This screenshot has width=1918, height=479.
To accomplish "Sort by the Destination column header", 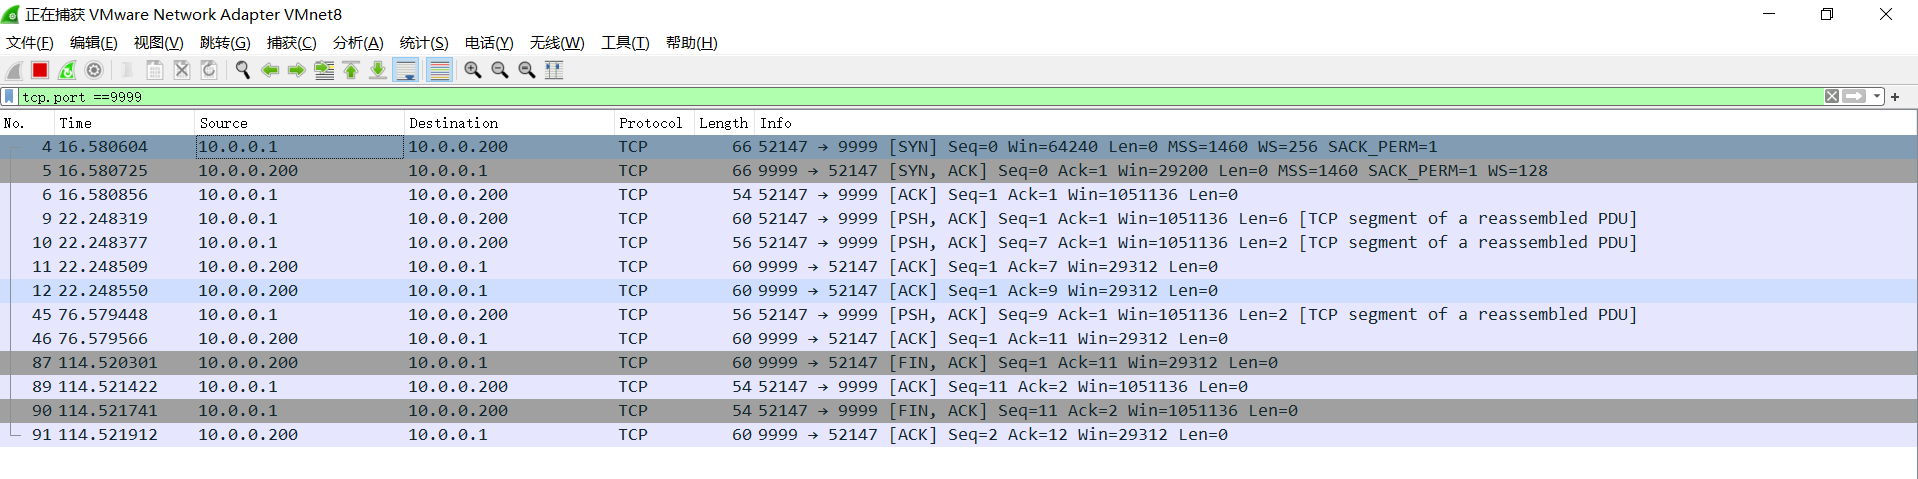I will tap(509, 123).
